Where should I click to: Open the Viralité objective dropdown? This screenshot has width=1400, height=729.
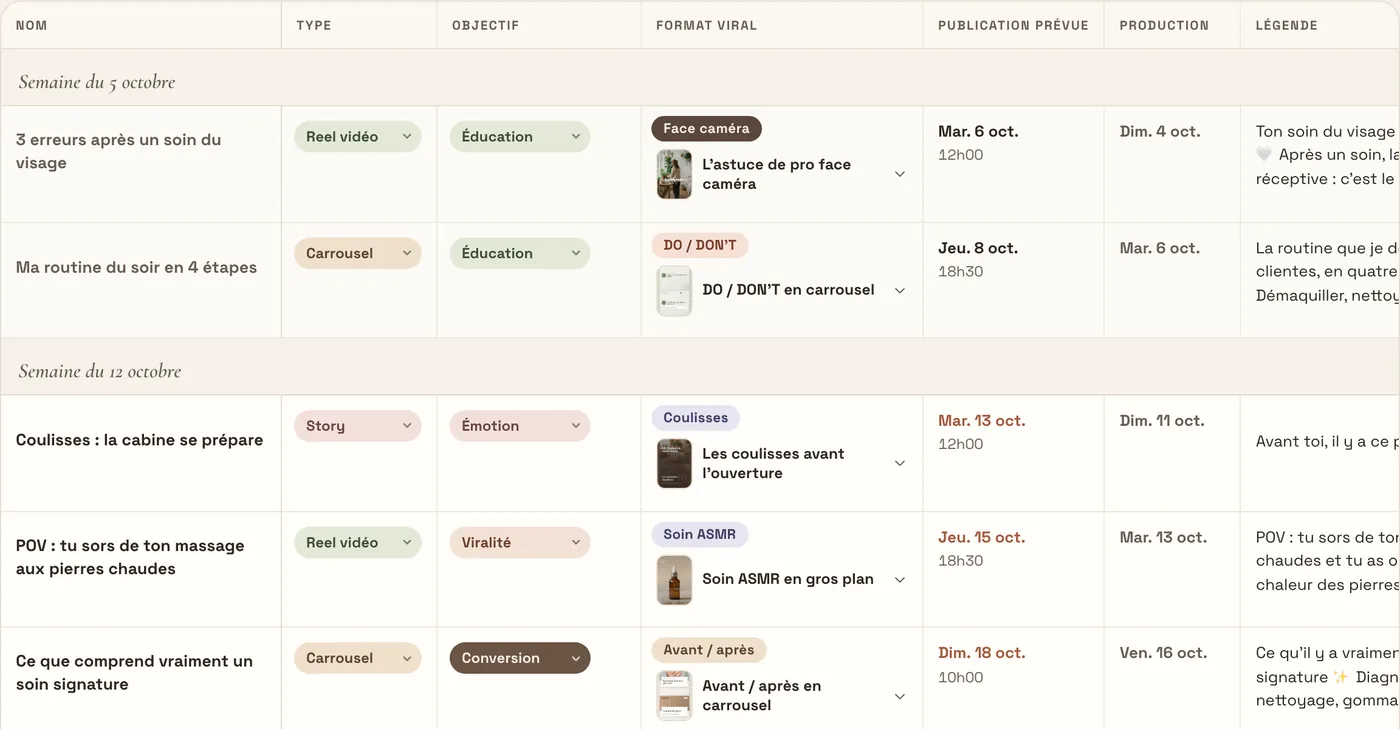pyautogui.click(x=519, y=542)
